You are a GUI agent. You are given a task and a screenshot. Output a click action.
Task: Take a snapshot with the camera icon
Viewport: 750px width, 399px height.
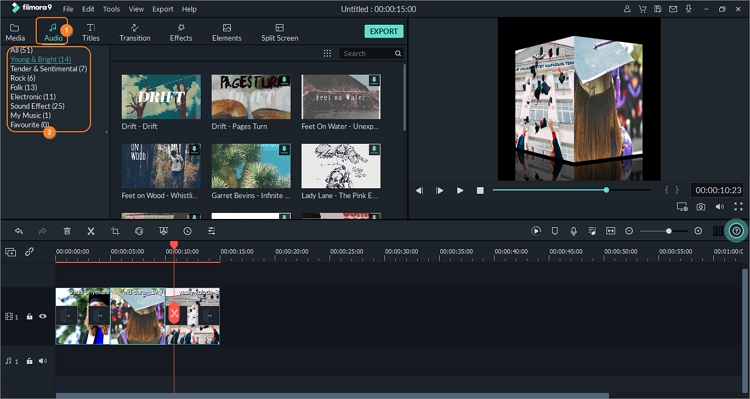click(x=701, y=207)
